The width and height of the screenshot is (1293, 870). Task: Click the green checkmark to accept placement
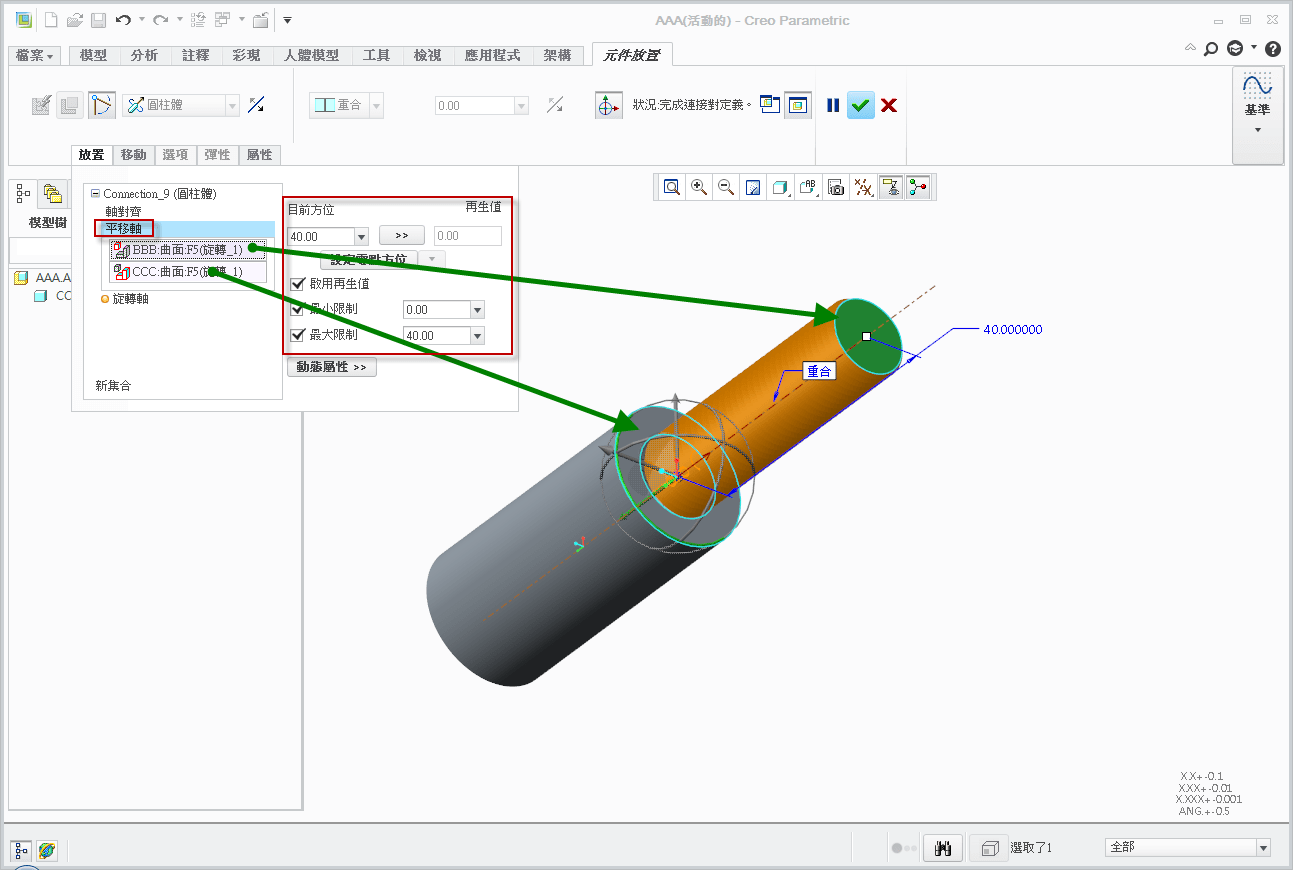coord(861,105)
